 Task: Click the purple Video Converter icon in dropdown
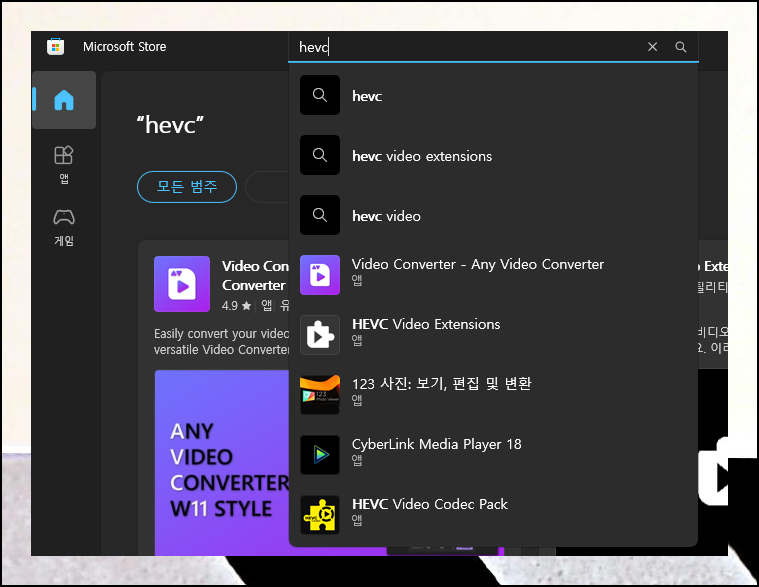(319, 275)
